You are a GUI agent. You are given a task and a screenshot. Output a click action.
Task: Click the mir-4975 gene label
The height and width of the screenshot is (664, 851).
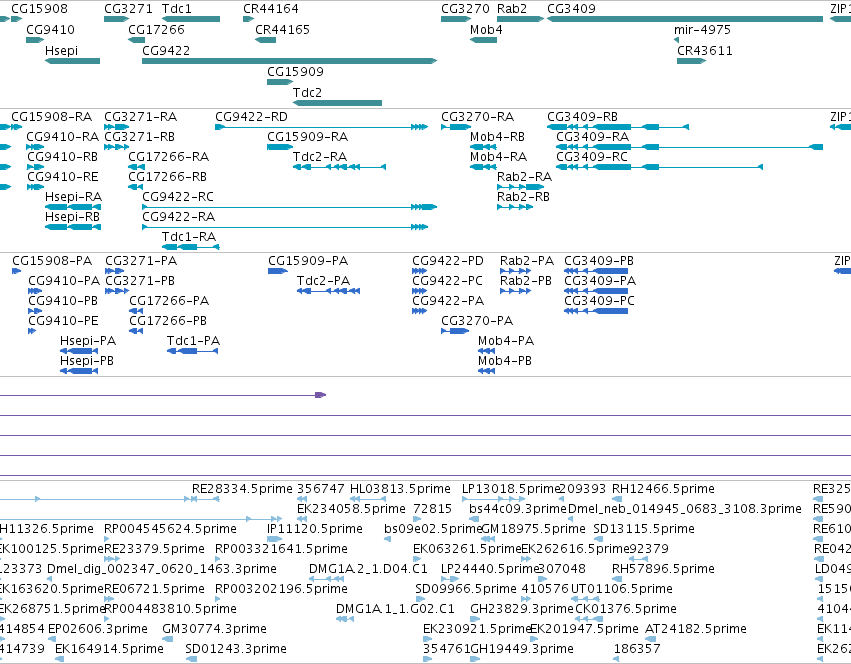point(702,30)
